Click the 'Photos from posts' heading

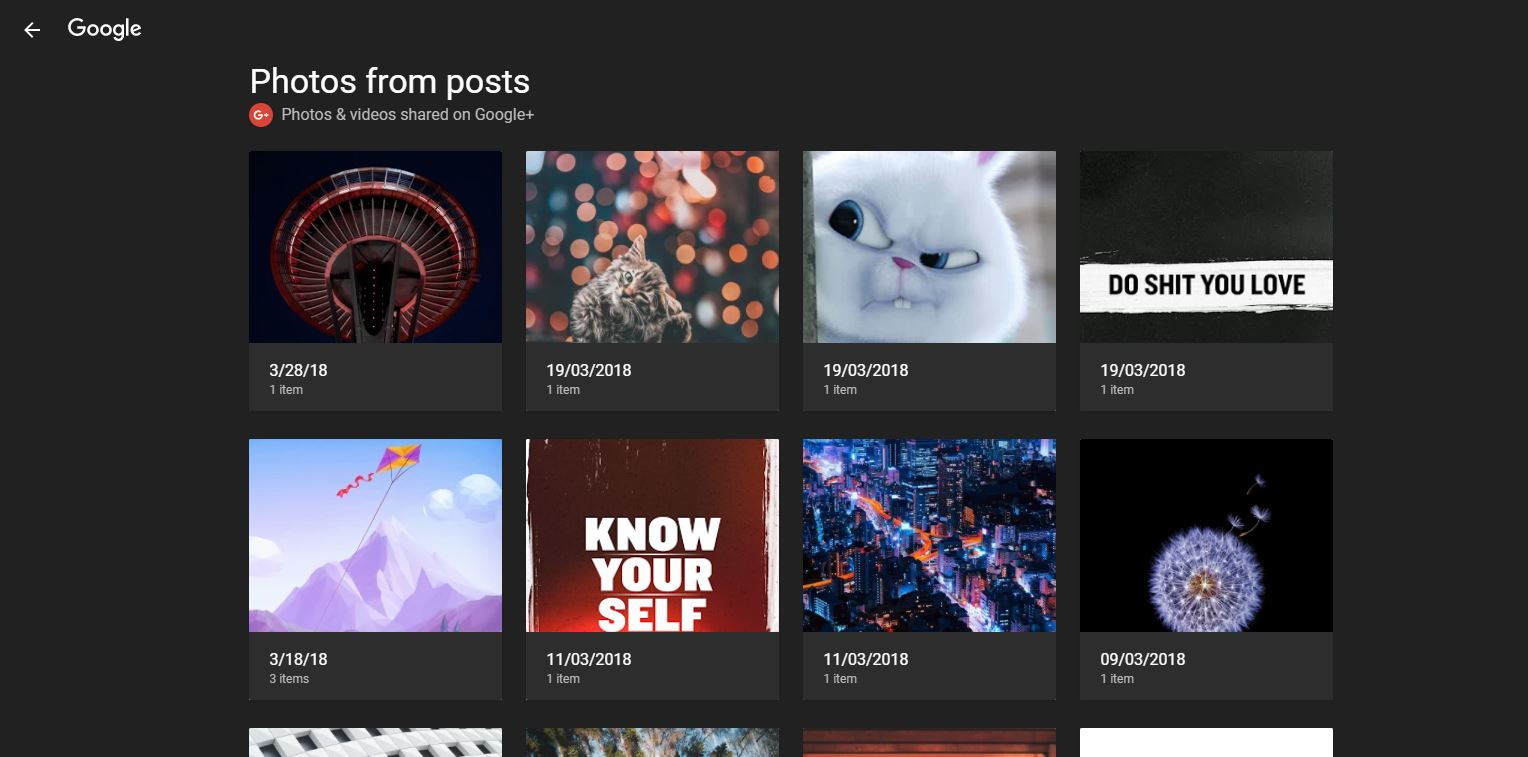[x=389, y=81]
